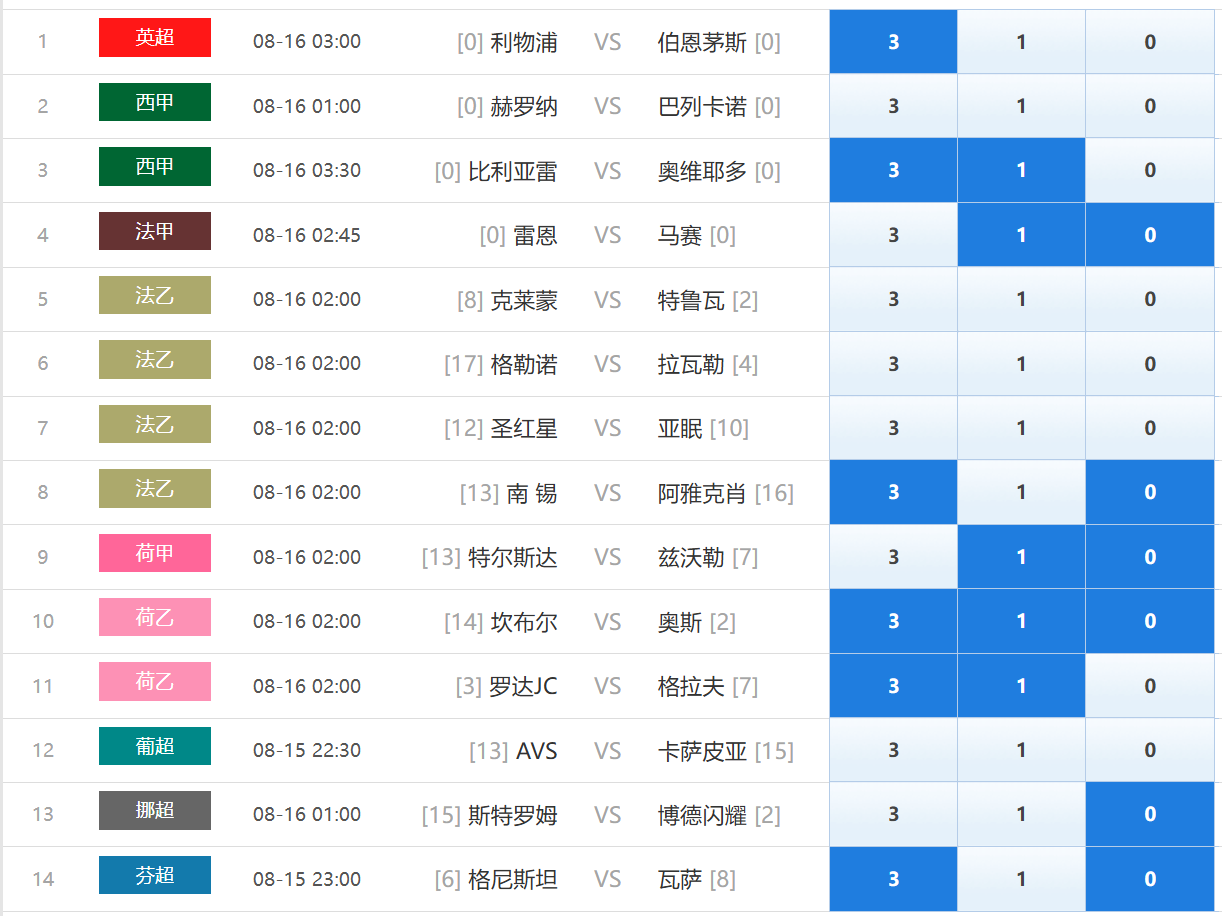The height and width of the screenshot is (916, 1222).
Task: Click 西甲 badge in 赫罗纳 row
Action: [155, 102]
